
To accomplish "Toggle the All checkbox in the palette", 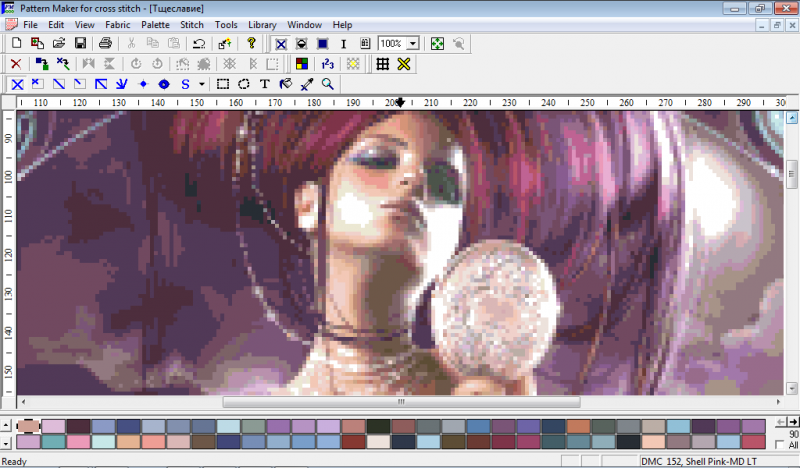I will click(x=779, y=445).
